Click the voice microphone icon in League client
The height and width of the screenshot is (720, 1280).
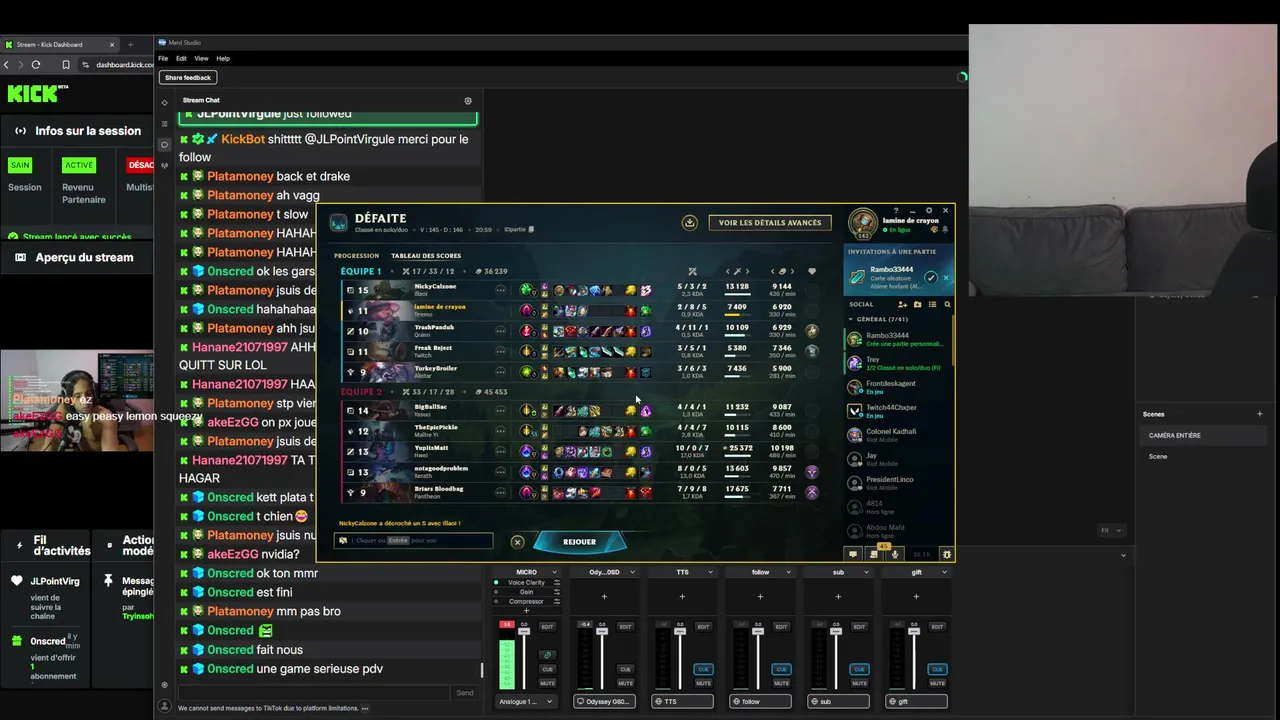(895, 554)
